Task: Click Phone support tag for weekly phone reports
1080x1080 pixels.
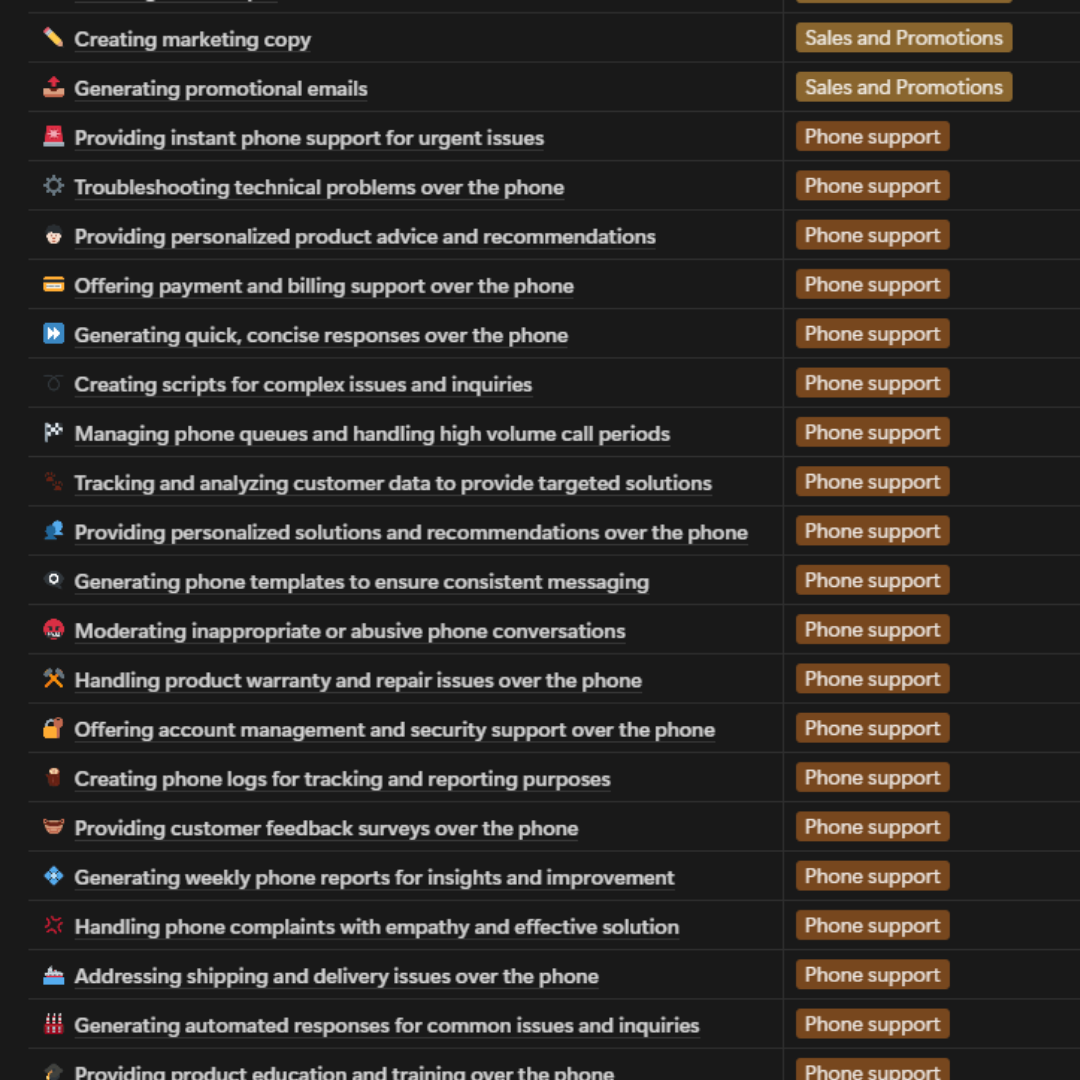Action: [872, 876]
